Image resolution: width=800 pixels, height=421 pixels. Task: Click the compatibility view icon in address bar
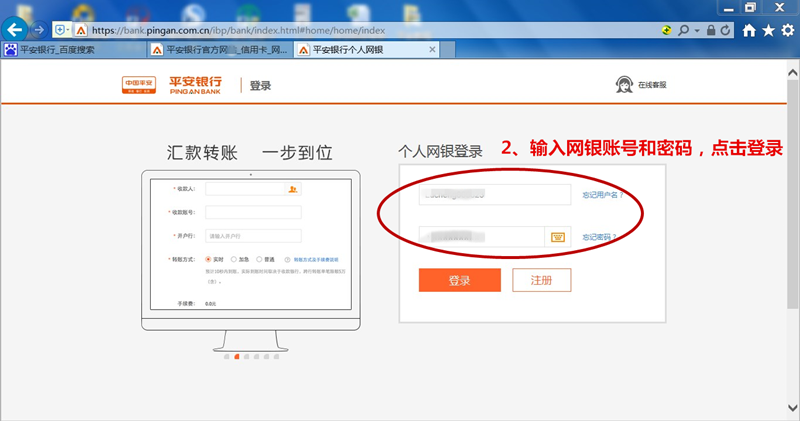click(x=666, y=30)
